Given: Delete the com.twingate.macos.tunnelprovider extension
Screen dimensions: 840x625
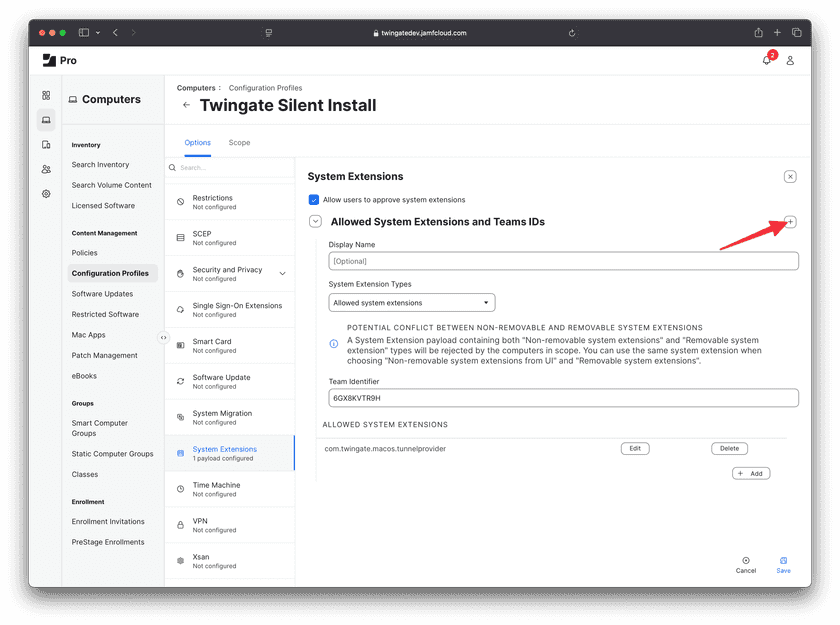Looking at the screenshot, I should 729,449.
